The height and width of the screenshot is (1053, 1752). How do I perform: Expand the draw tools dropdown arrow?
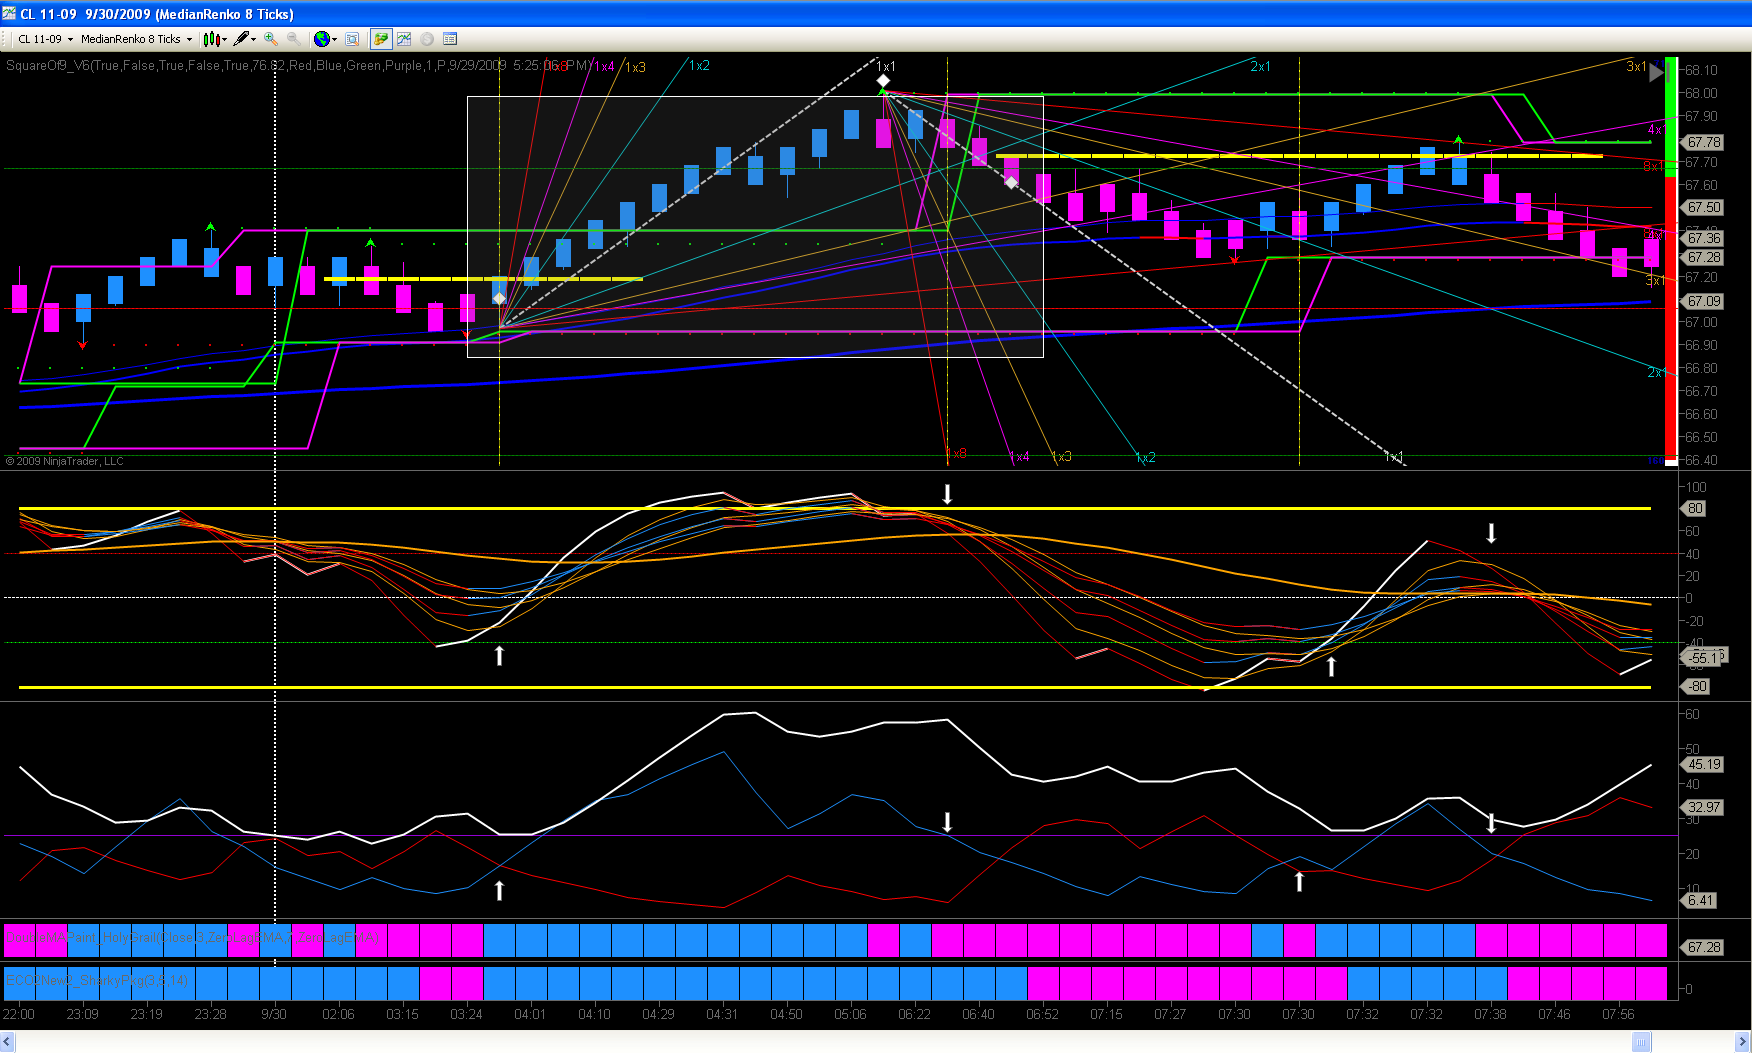(x=254, y=39)
